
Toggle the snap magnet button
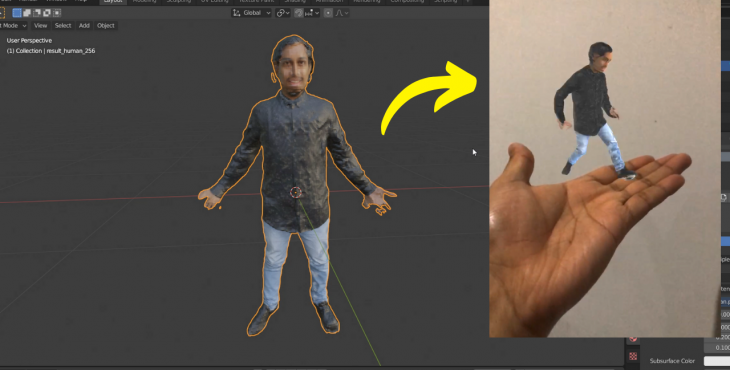click(x=299, y=13)
